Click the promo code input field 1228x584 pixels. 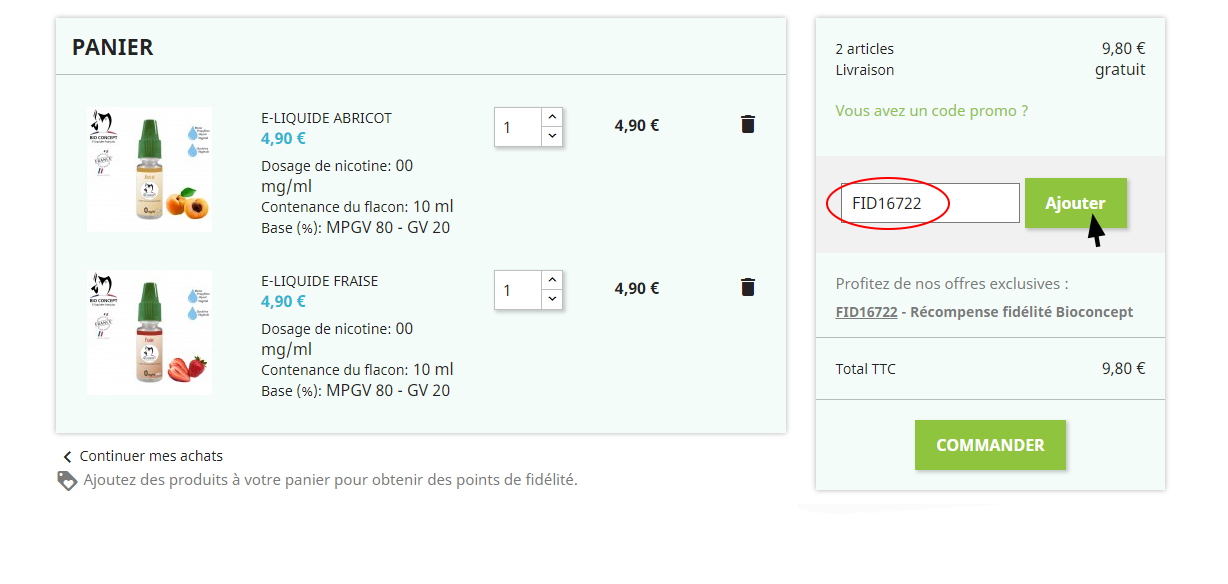[x=930, y=203]
